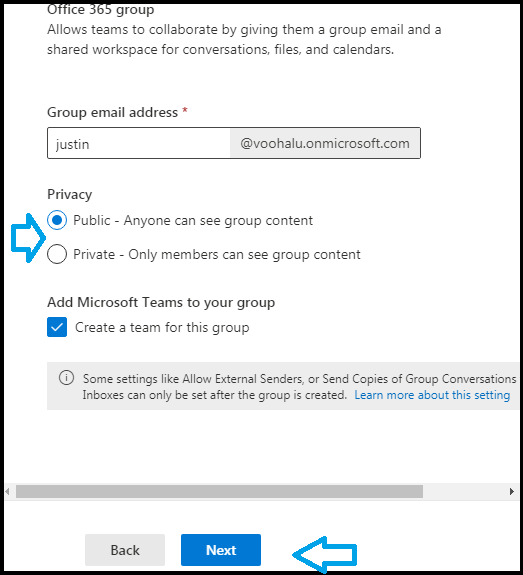Uncheck the Create a team checkbox
523x575 pixels.
tap(57, 327)
